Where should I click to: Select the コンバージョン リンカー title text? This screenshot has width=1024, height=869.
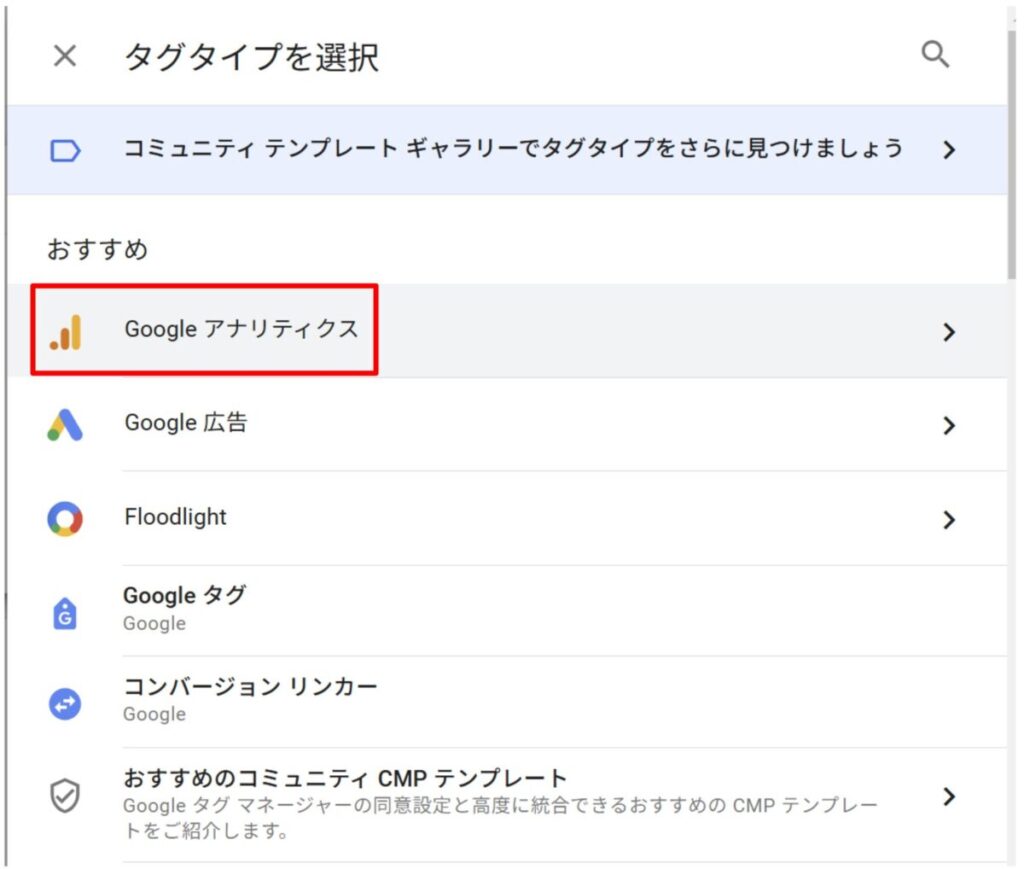tap(250, 687)
